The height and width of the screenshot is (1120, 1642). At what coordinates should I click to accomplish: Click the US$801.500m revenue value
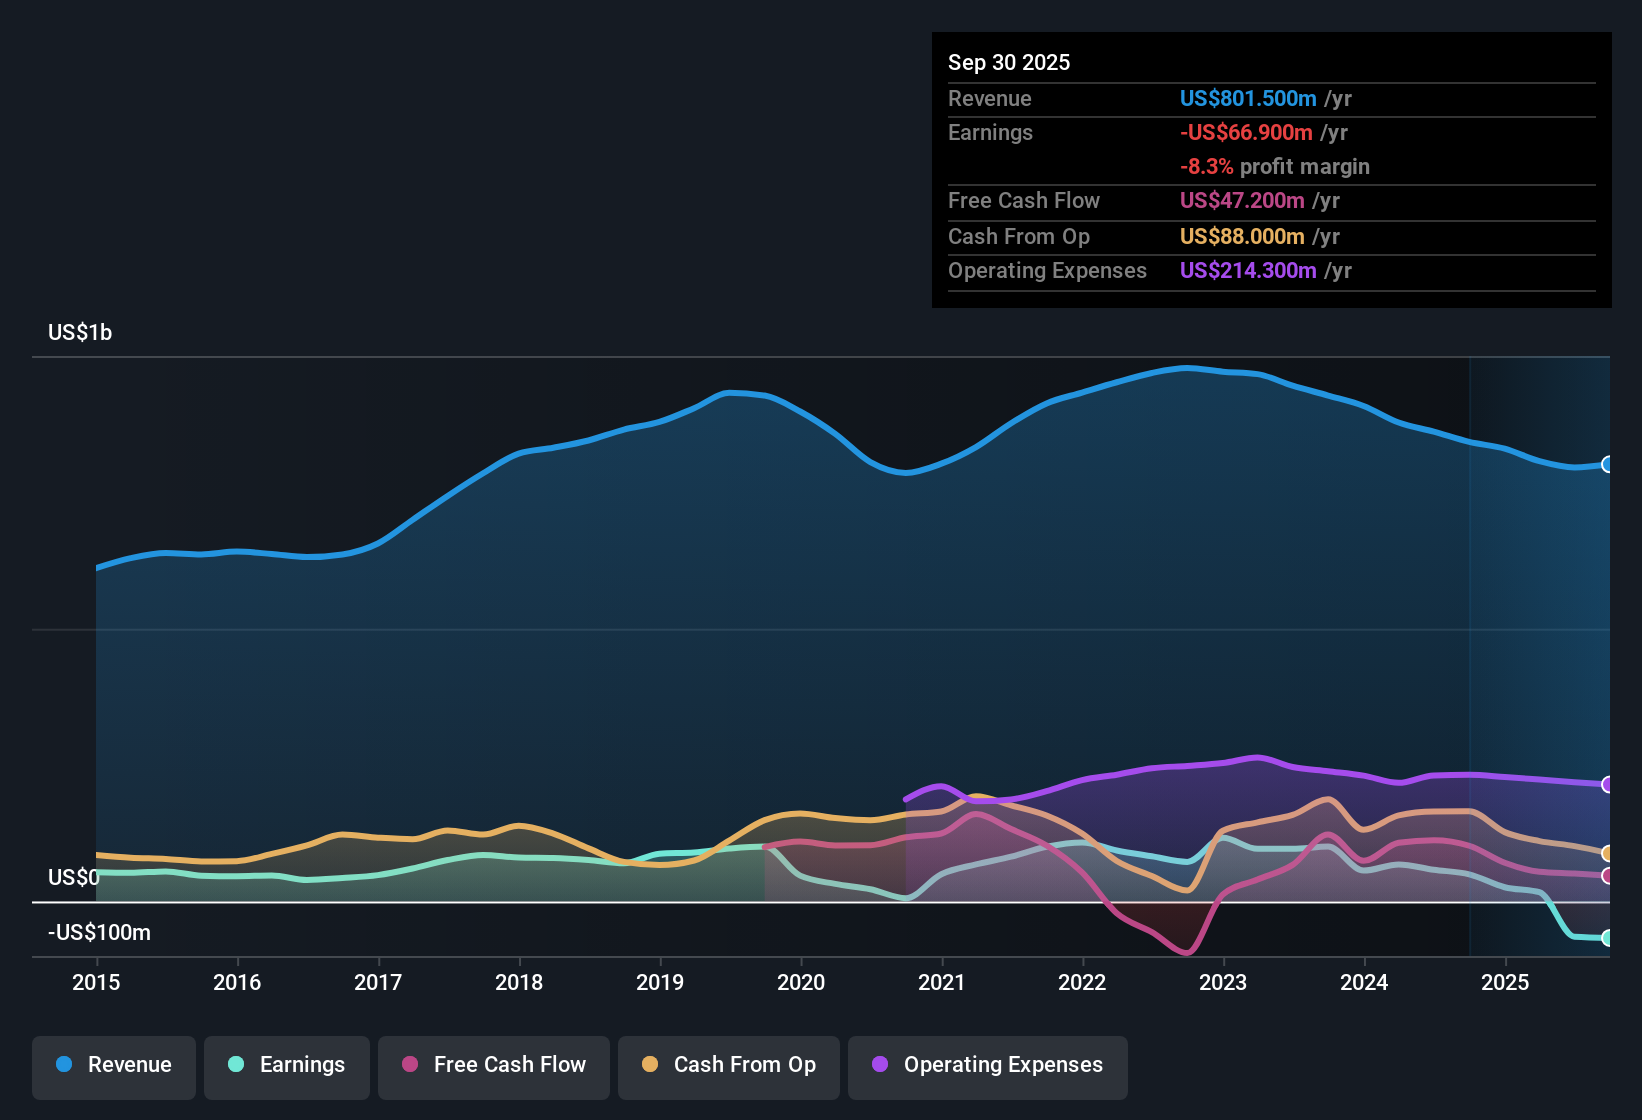tap(1246, 99)
